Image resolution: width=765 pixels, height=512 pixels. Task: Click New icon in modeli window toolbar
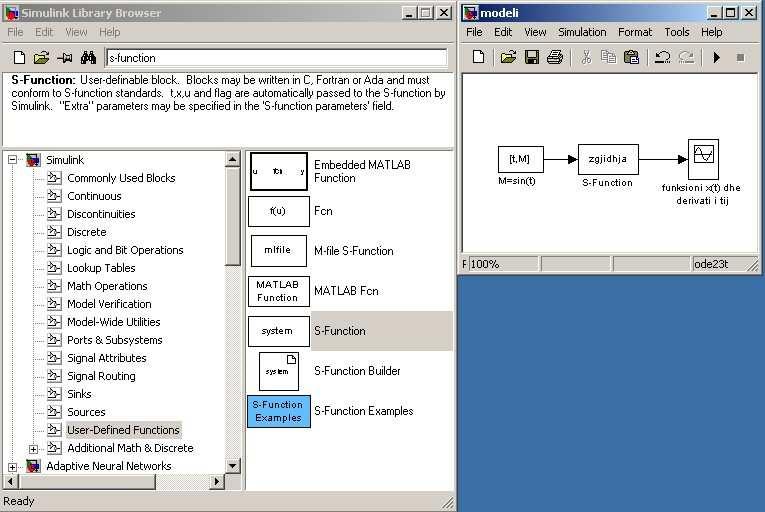pyautogui.click(x=479, y=57)
